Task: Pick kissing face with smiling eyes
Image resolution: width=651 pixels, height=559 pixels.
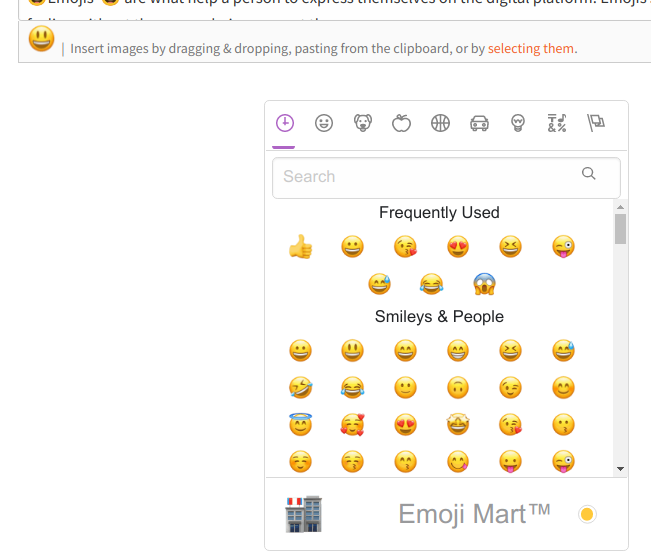Action: click(405, 461)
